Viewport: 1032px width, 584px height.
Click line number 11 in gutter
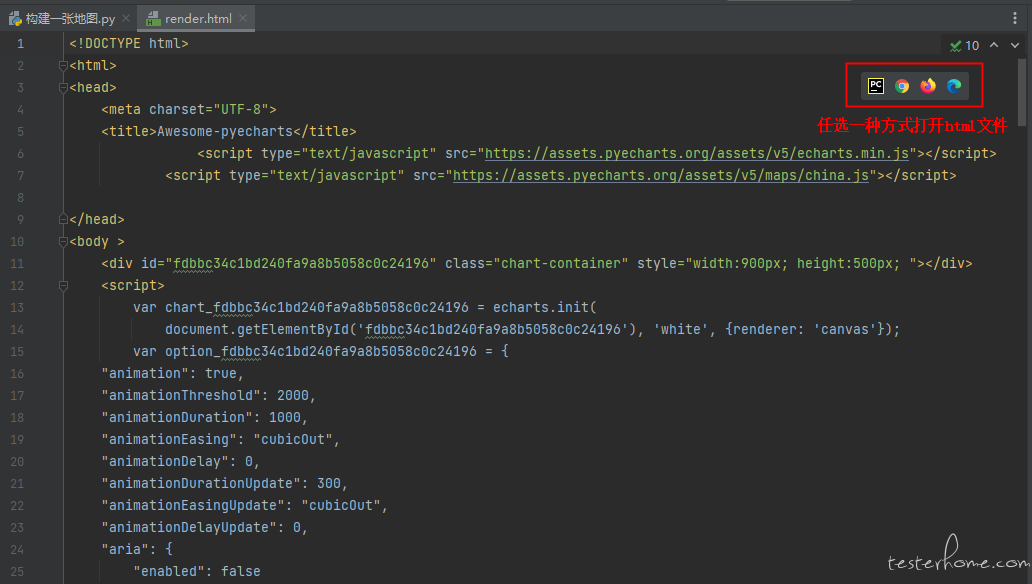pos(17,263)
